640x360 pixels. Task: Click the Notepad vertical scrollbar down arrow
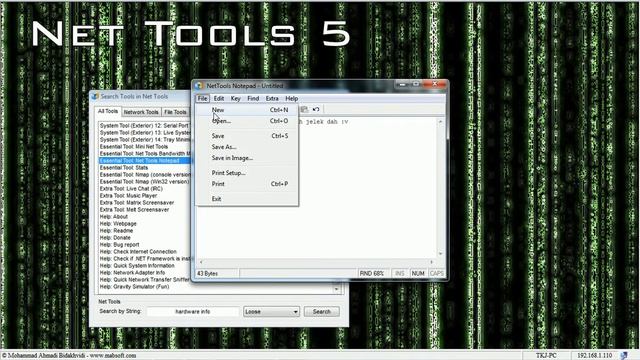tap(440, 254)
